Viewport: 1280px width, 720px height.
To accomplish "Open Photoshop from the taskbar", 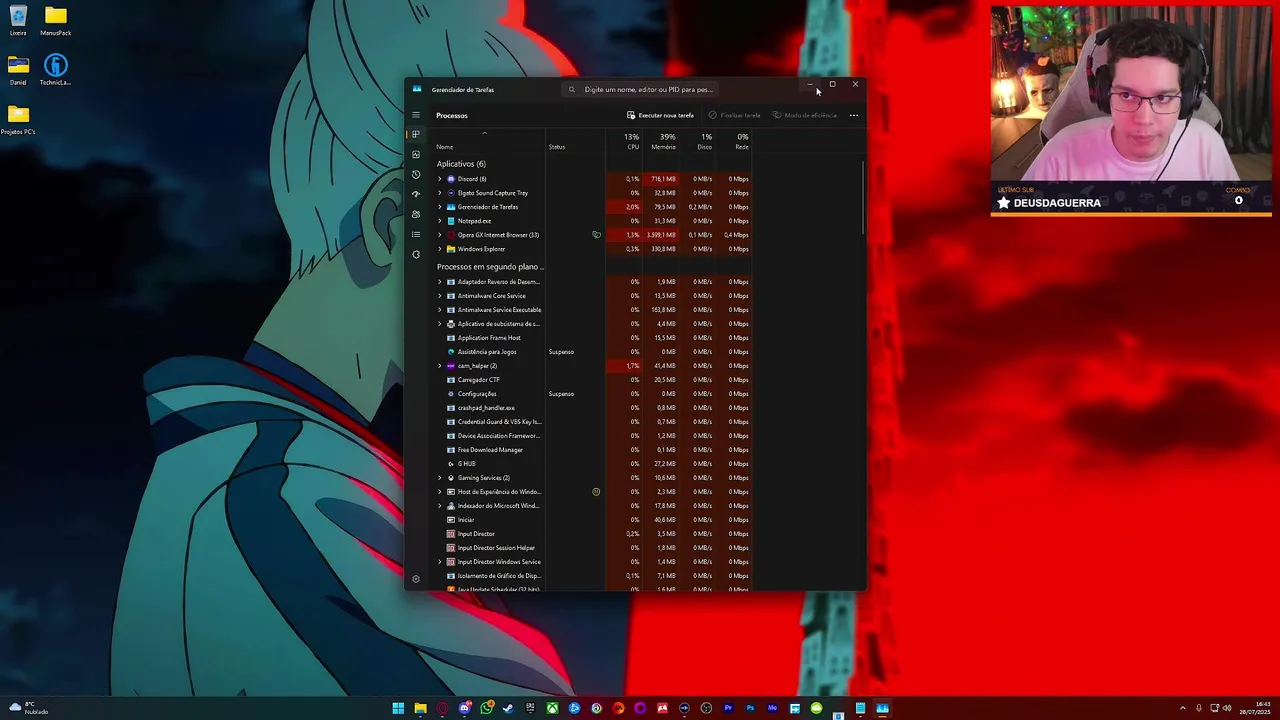I will pos(750,708).
